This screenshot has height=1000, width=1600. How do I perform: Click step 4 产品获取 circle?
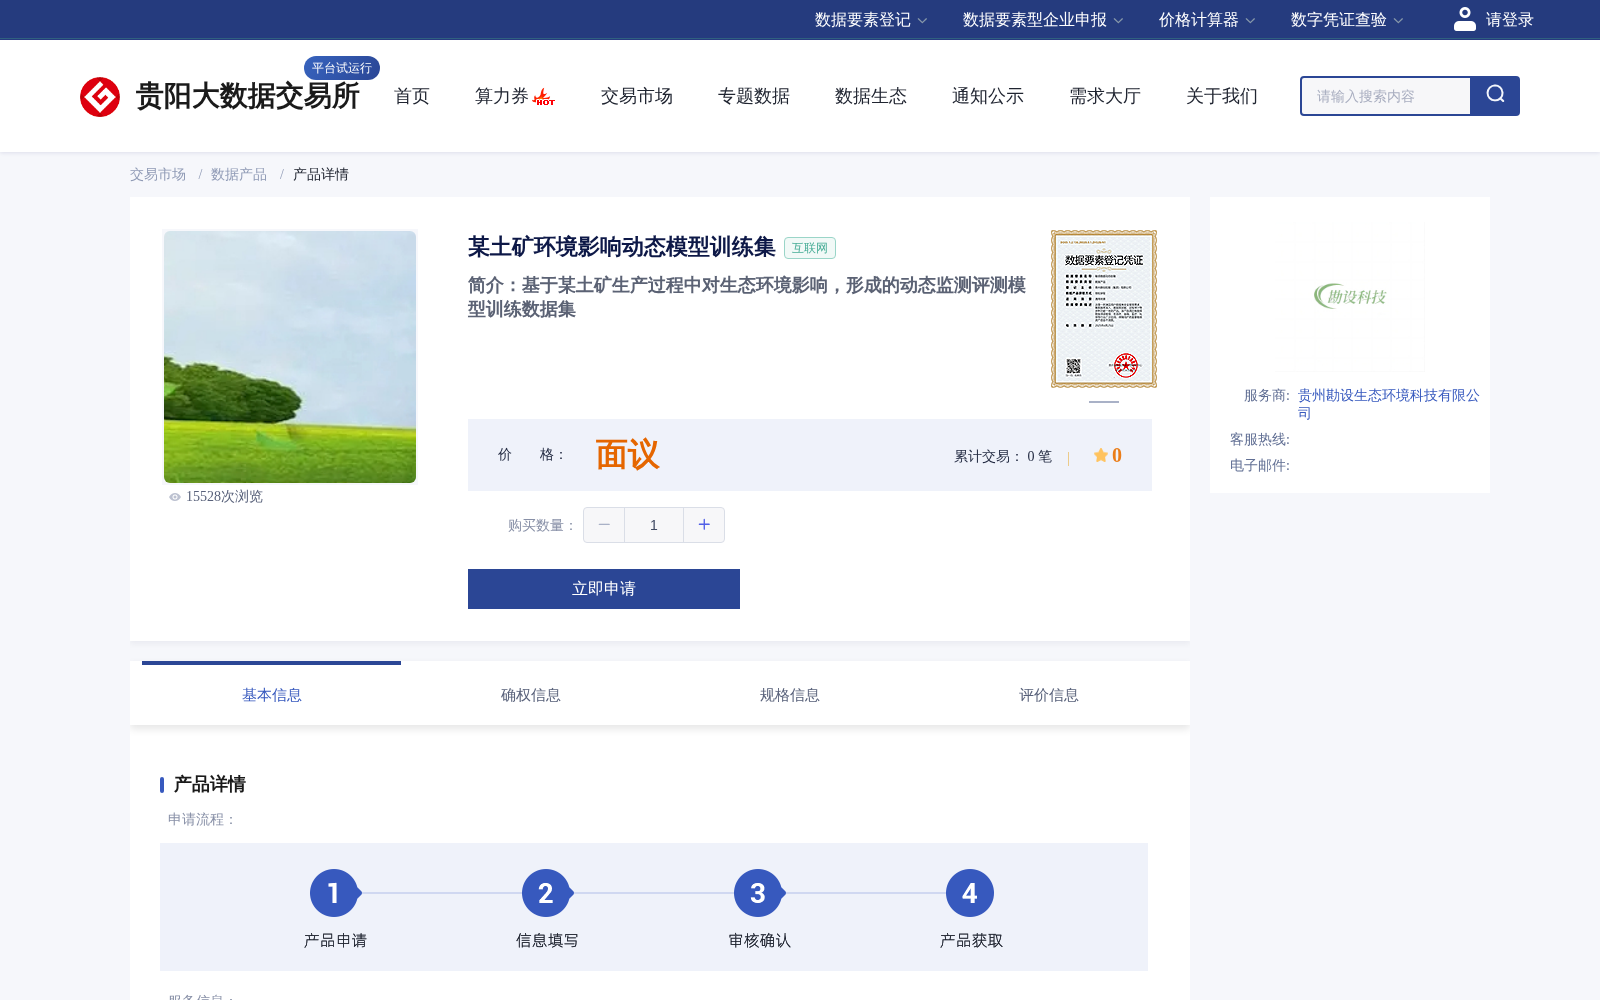(970, 893)
